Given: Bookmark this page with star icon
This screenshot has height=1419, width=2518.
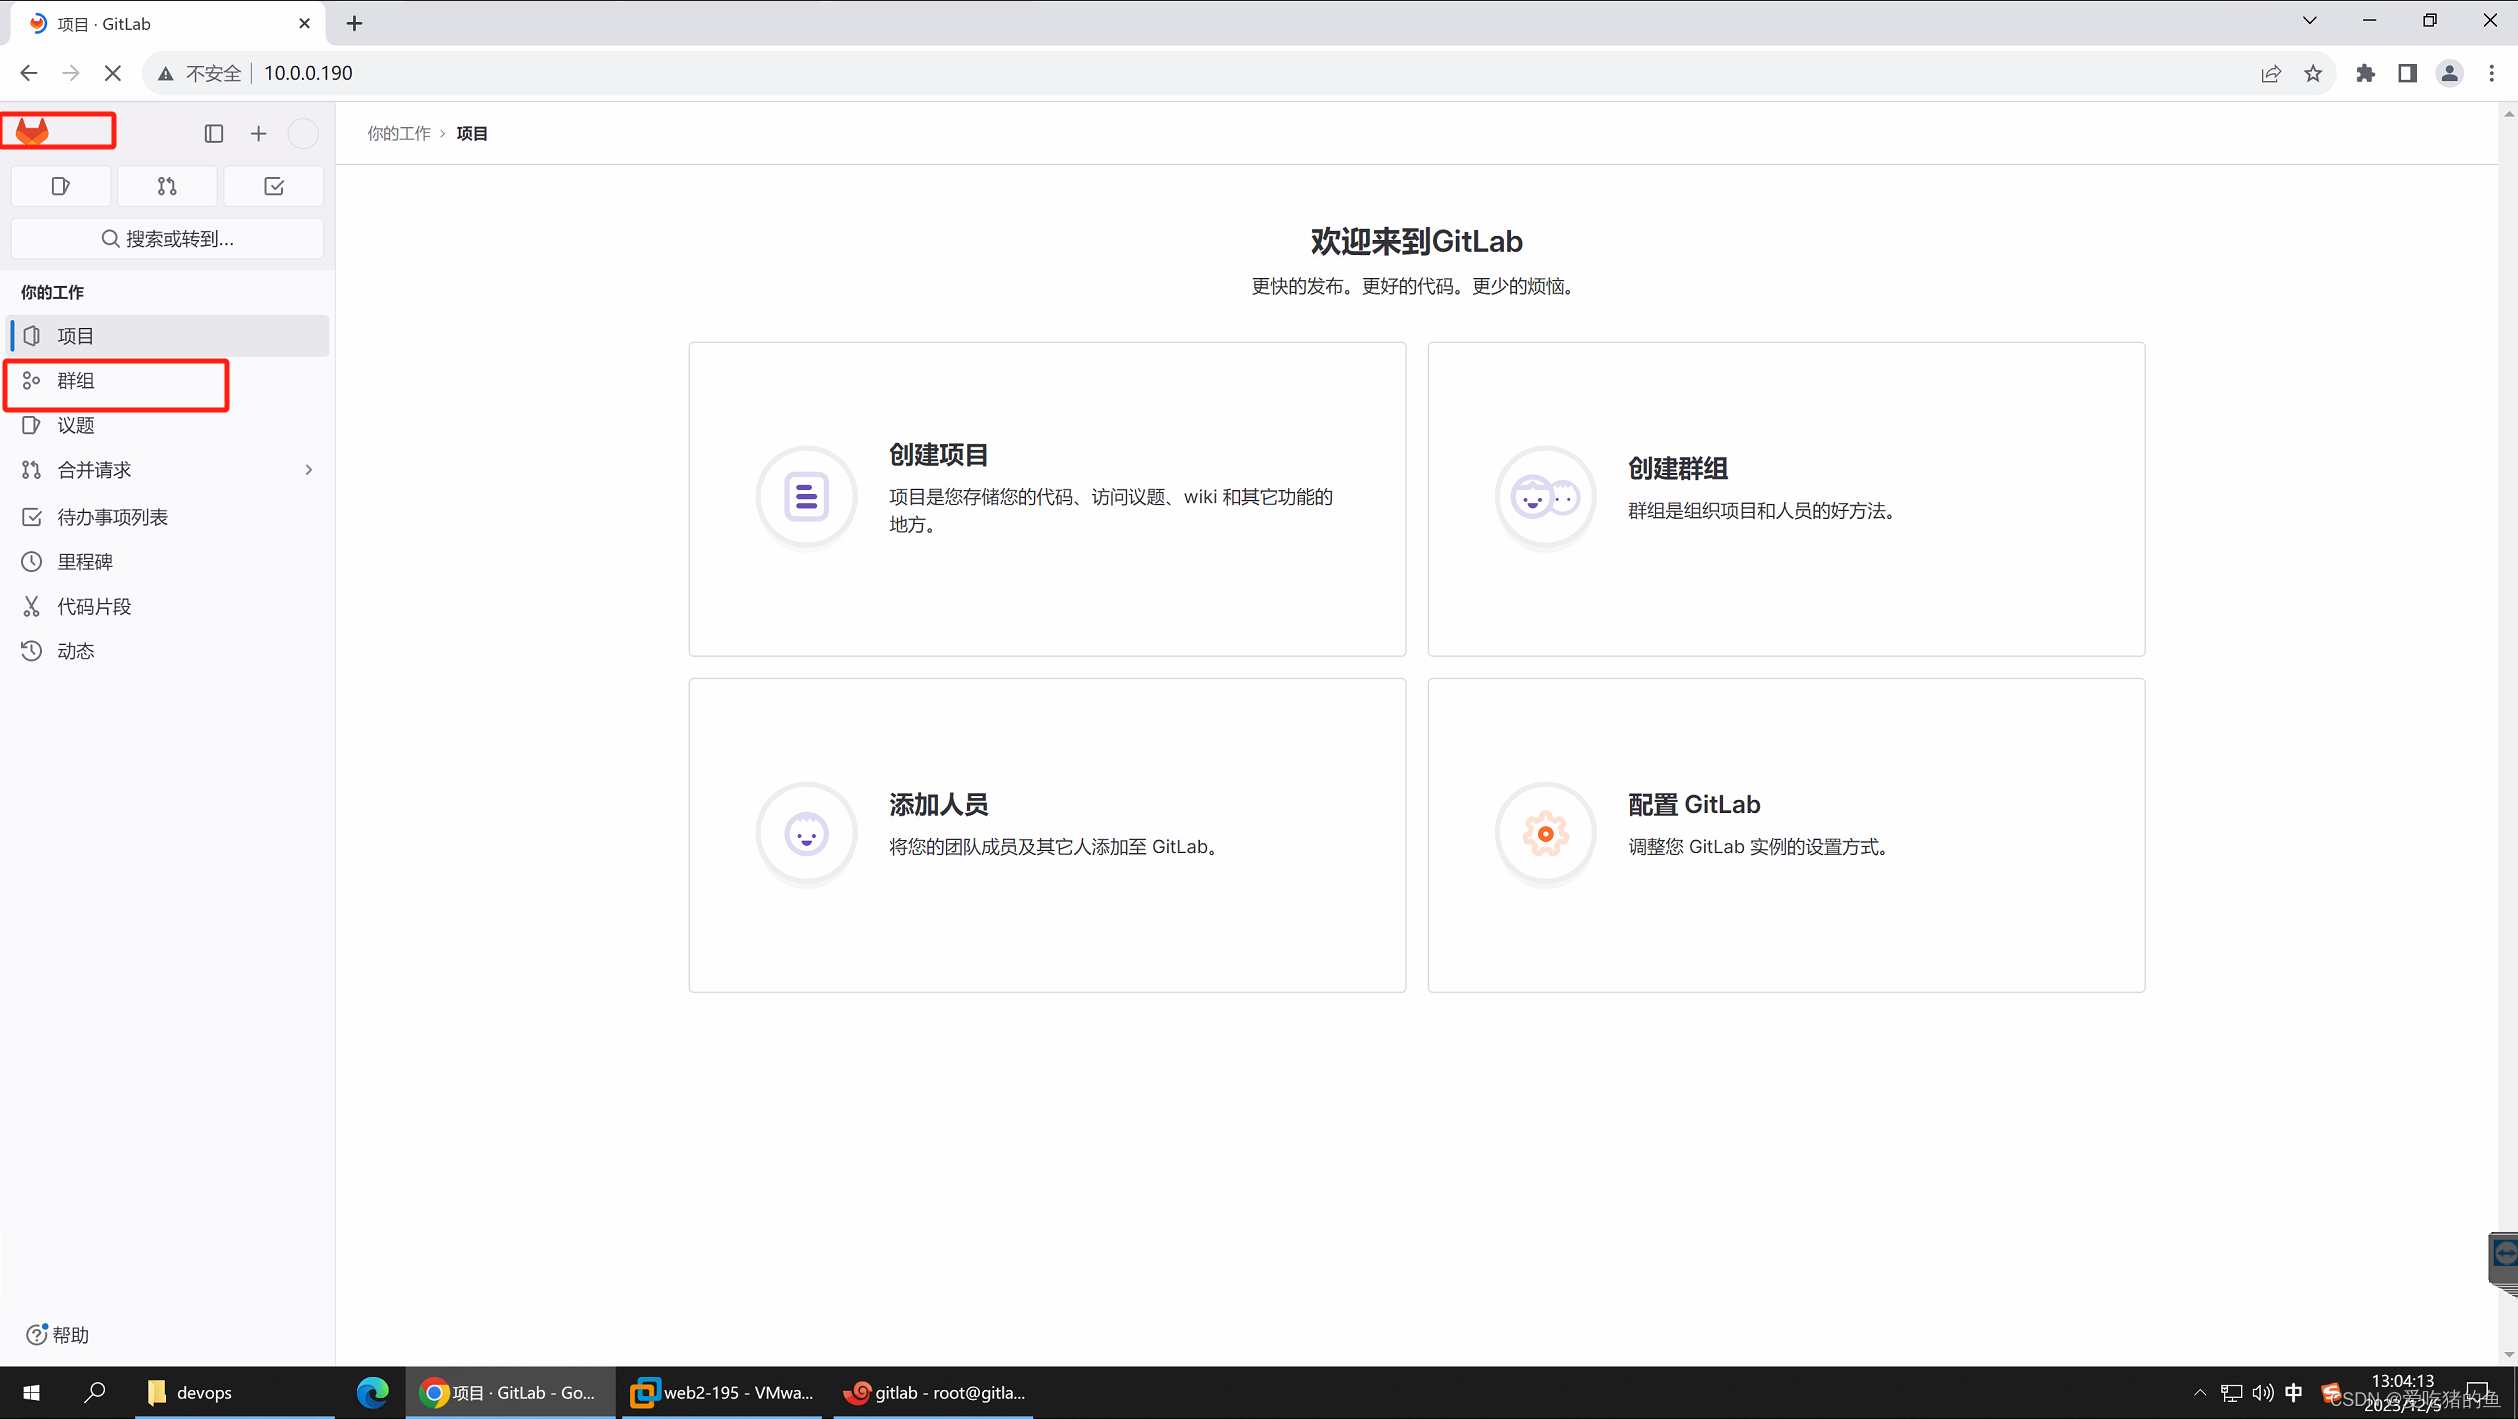Looking at the screenshot, I should 2313,73.
